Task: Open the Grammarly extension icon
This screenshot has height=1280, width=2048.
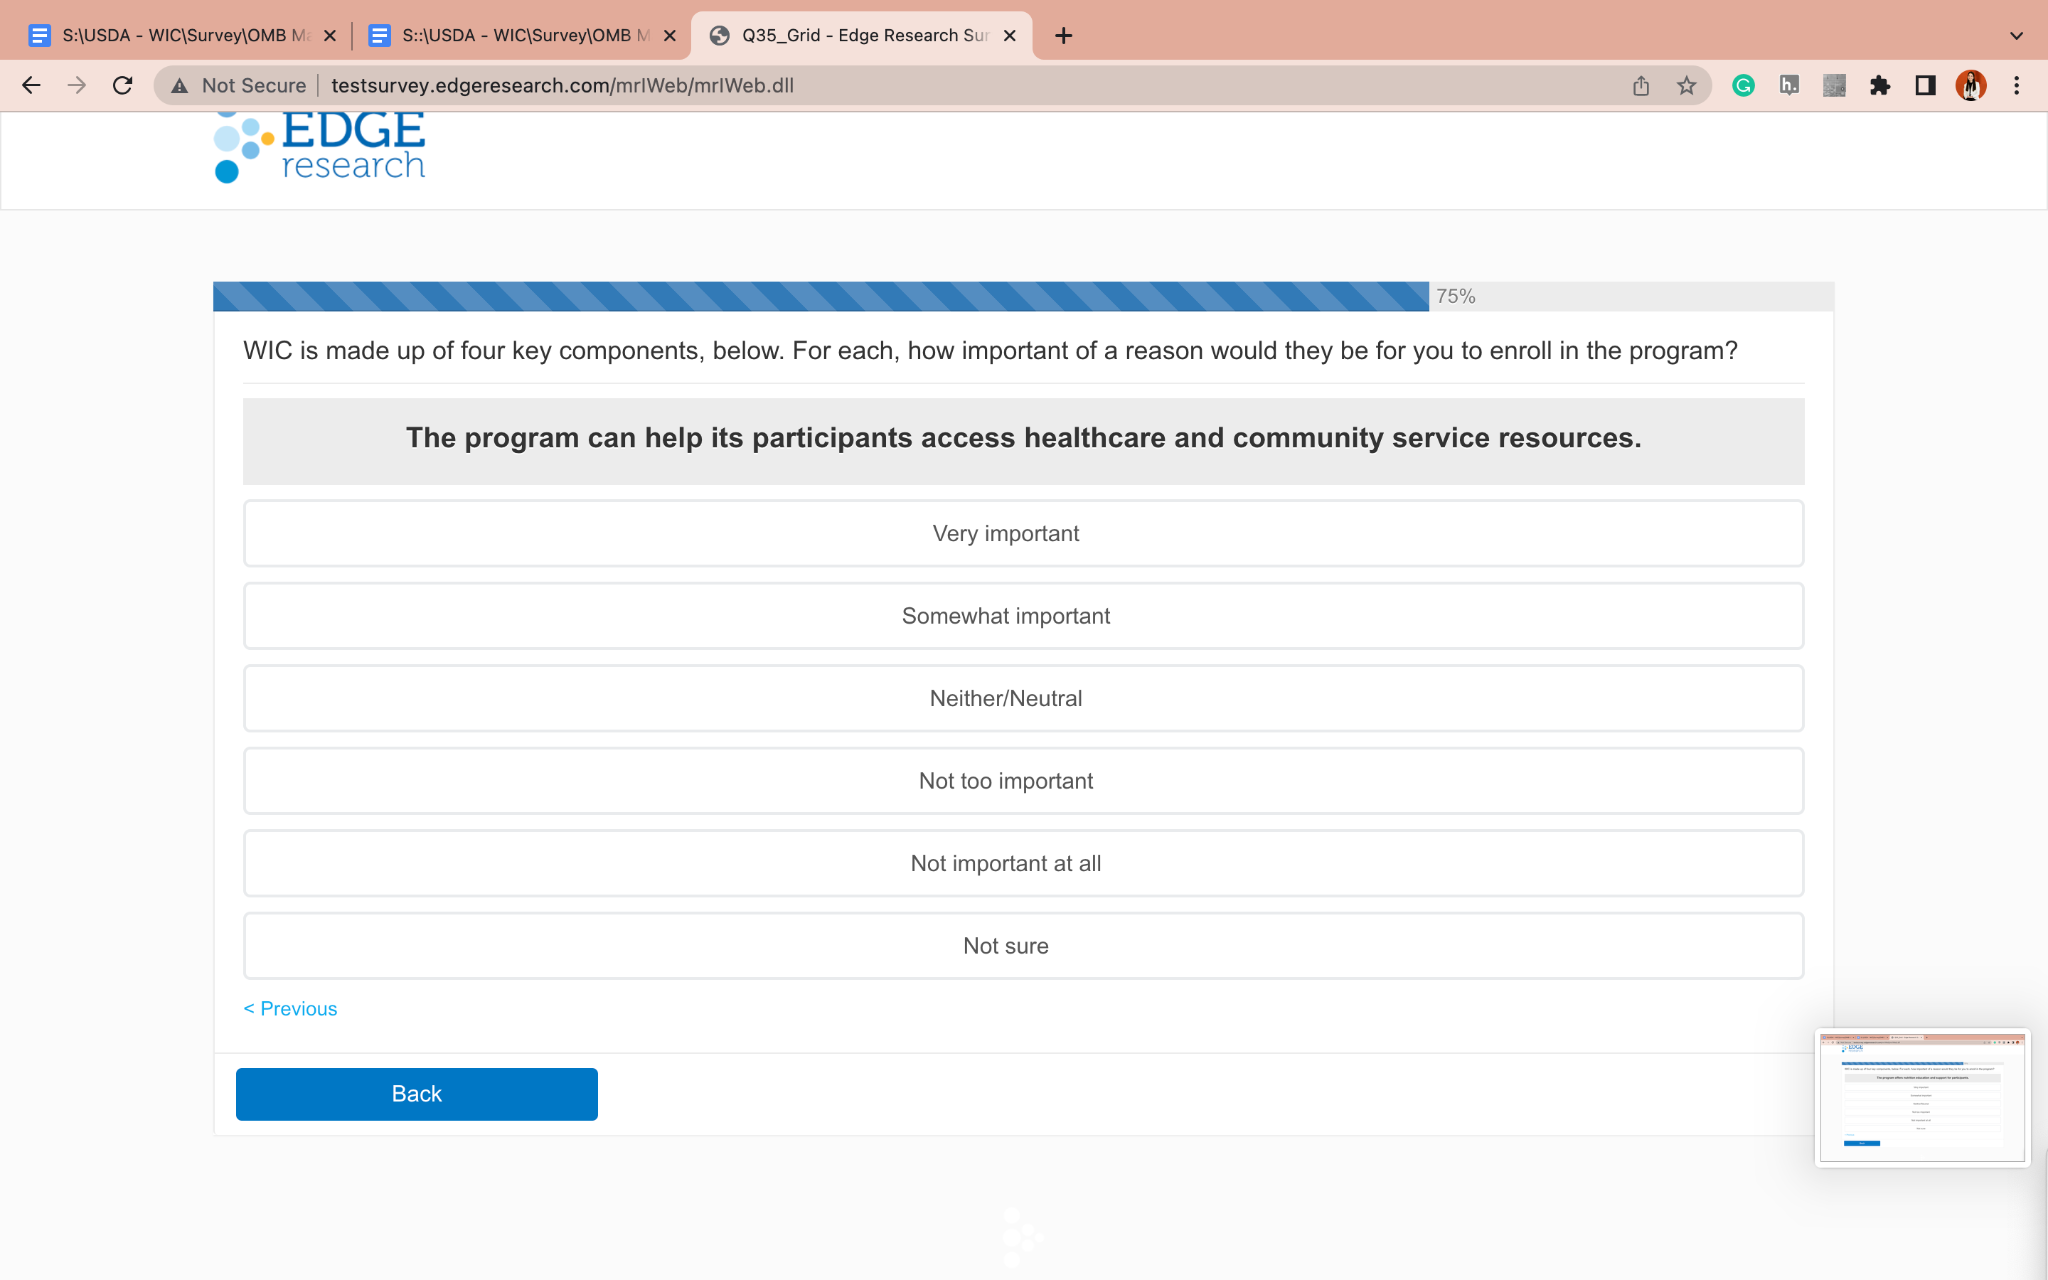Action: click(1743, 86)
